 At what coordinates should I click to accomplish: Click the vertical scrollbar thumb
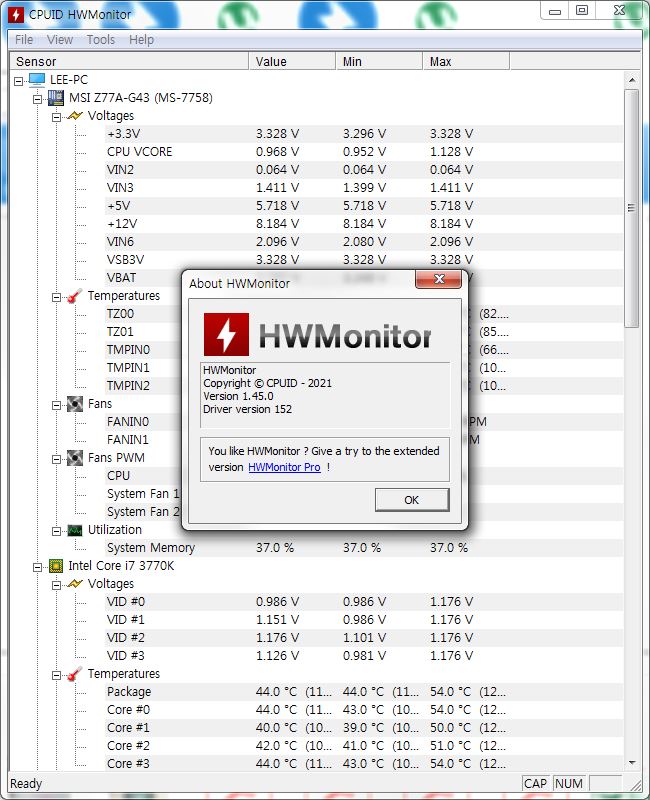(632, 208)
